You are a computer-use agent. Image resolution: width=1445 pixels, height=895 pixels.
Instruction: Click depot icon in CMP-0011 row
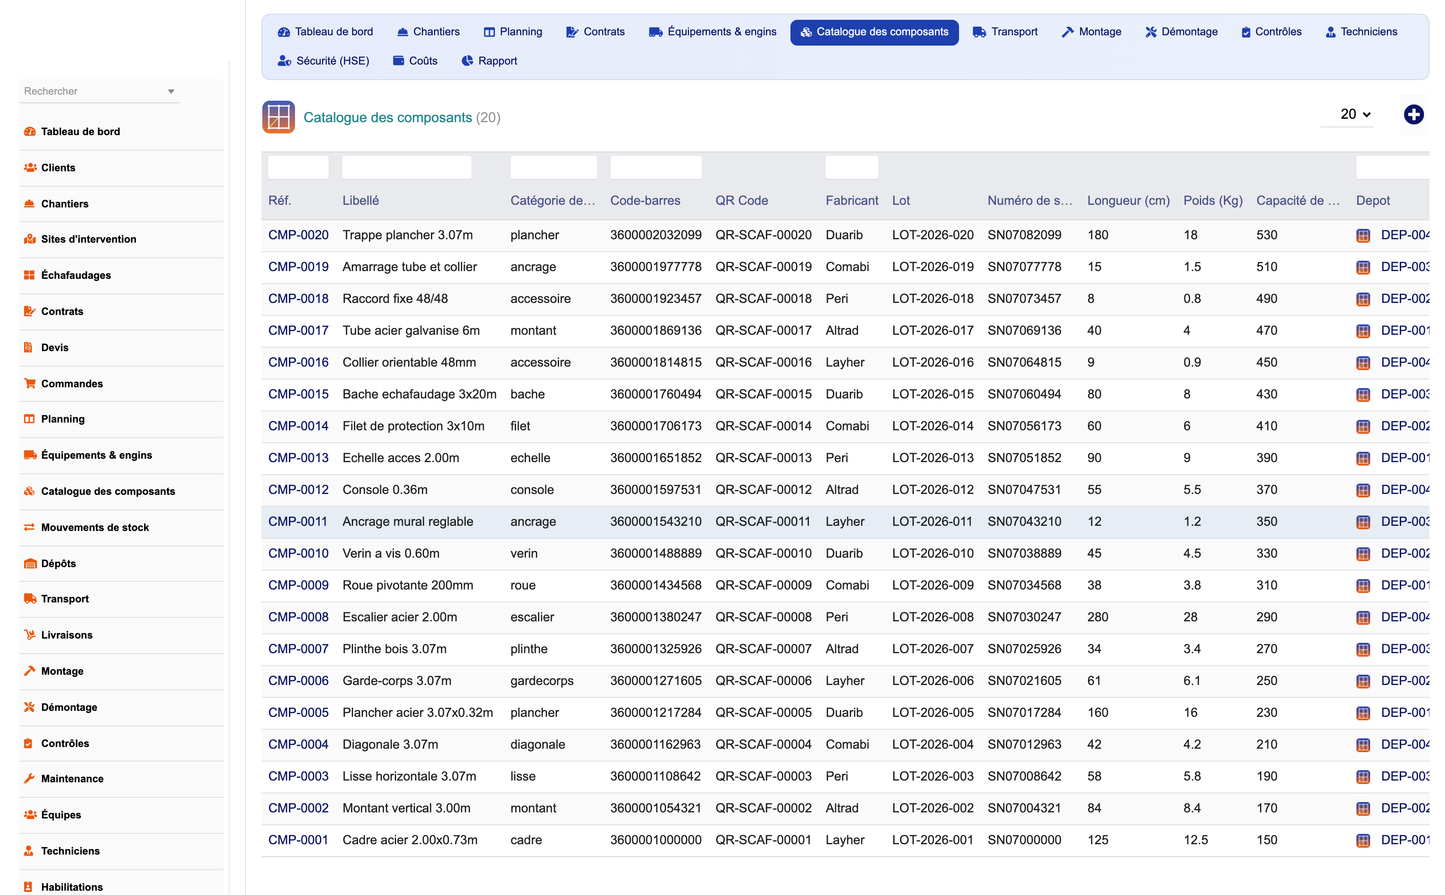tap(1363, 522)
